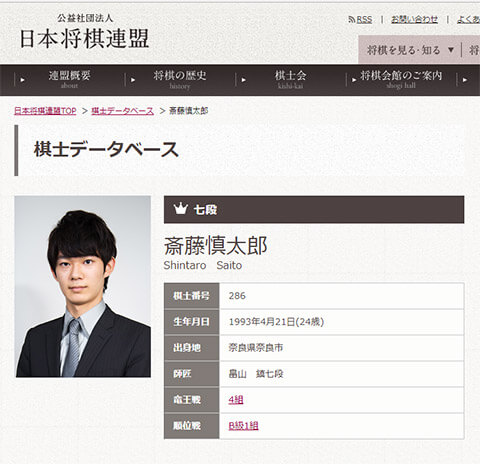Click the arrow icon before 連盟概要
480x464 pixels.
(x=22, y=80)
